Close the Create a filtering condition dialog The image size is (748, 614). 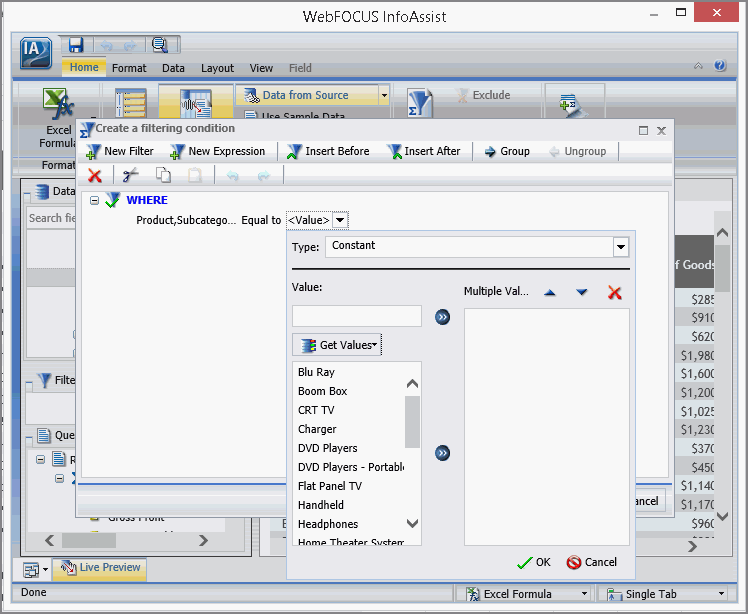click(x=661, y=131)
